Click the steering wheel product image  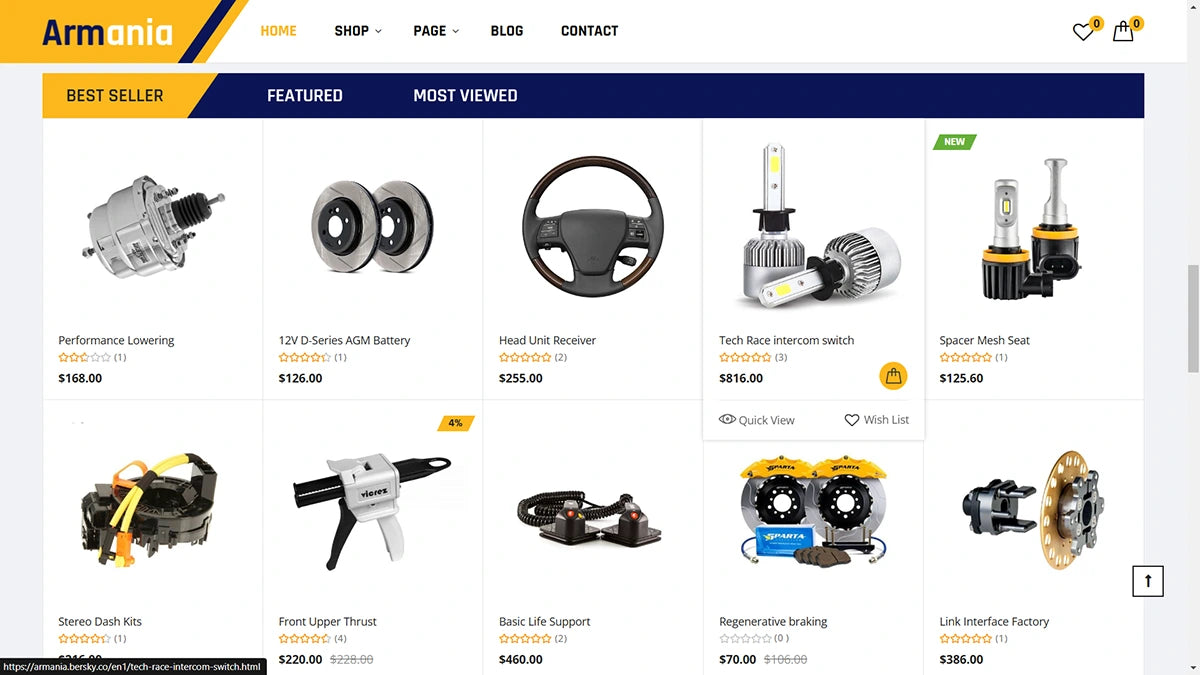[x=593, y=226]
